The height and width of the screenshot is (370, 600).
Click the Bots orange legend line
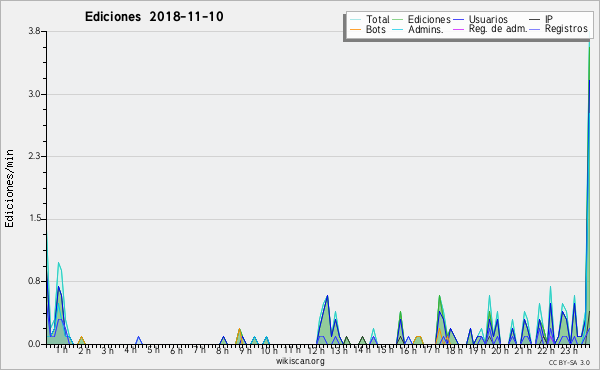coord(355,29)
